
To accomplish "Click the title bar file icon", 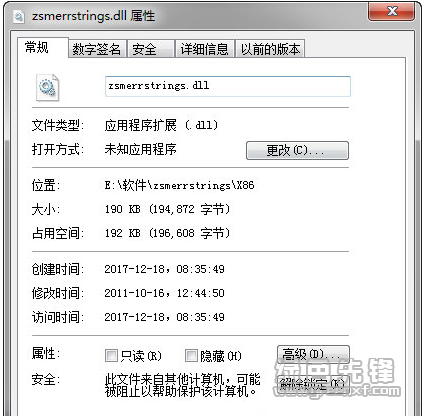I will pos(19,16).
